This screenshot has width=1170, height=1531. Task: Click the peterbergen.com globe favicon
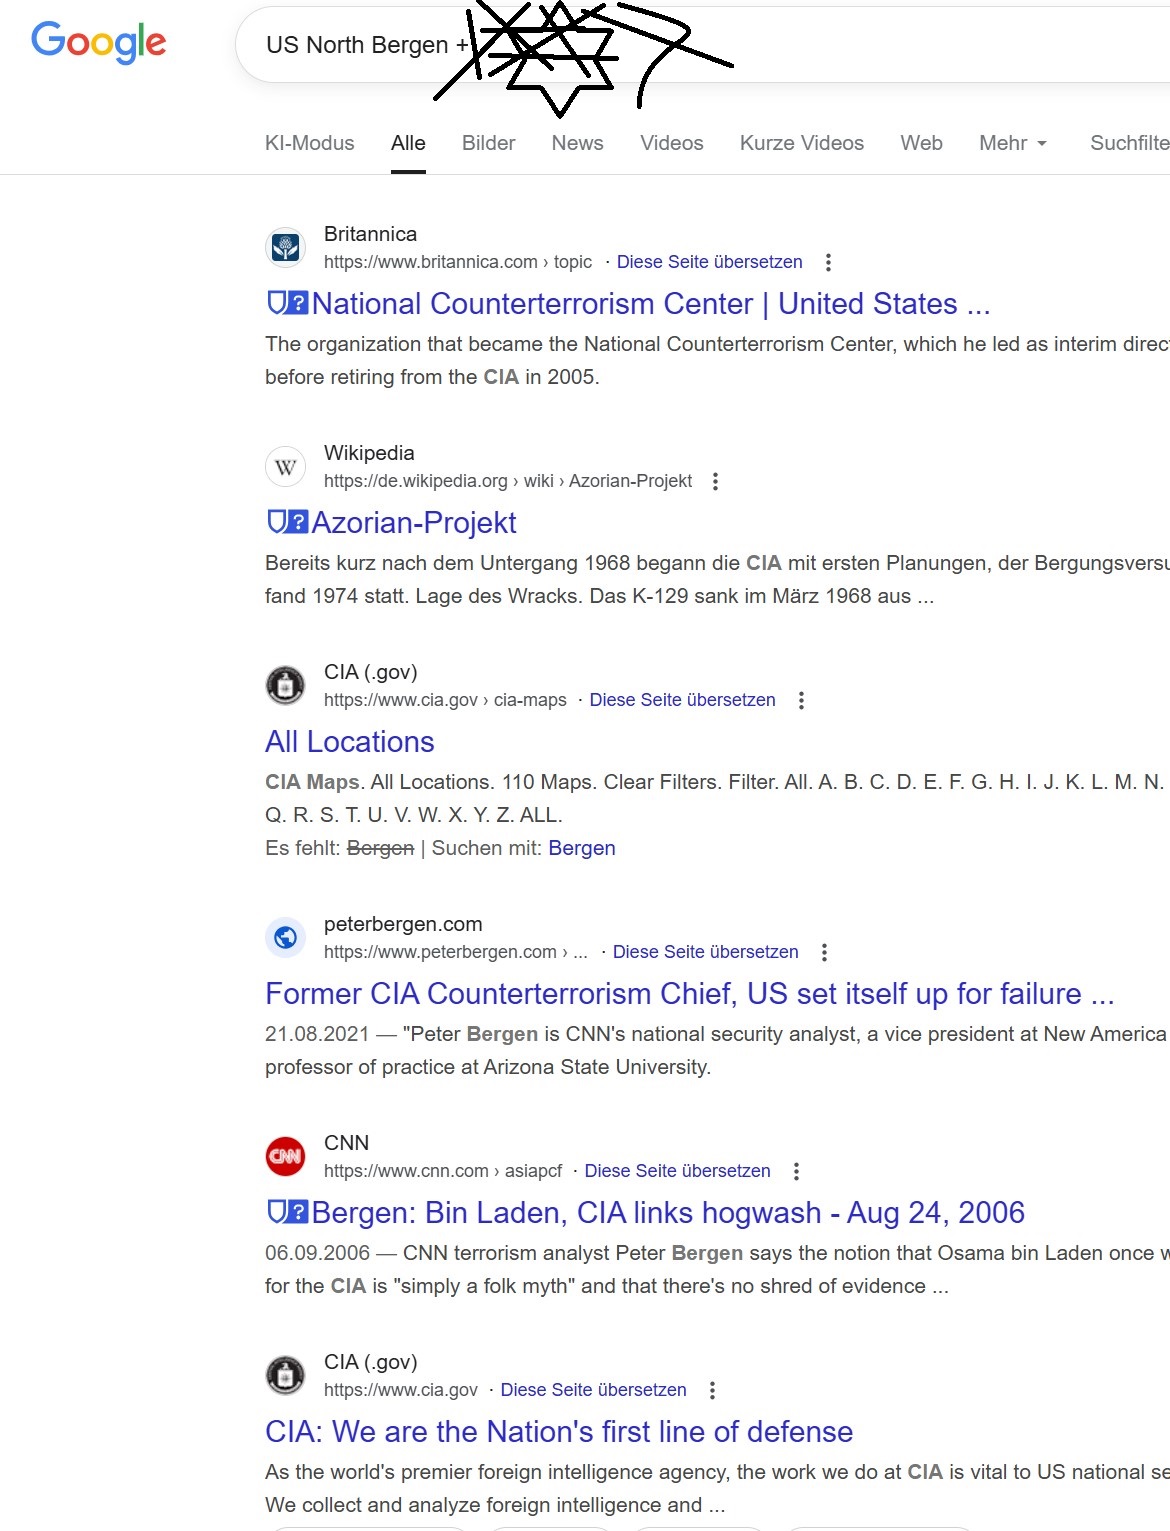pos(285,937)
